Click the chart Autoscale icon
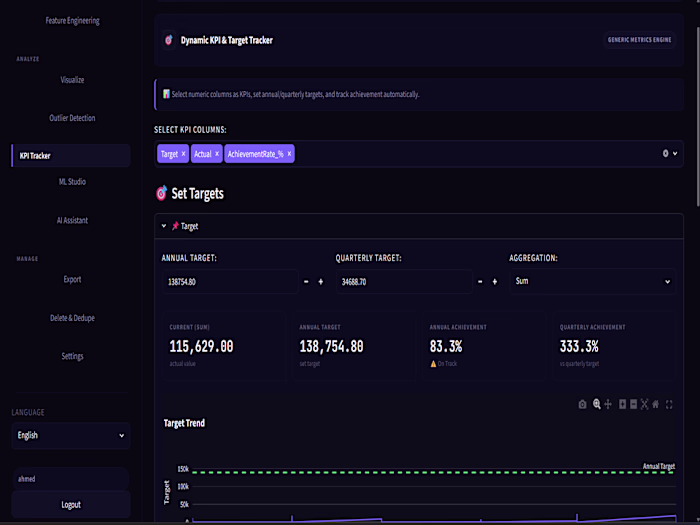 pos(644,404)
